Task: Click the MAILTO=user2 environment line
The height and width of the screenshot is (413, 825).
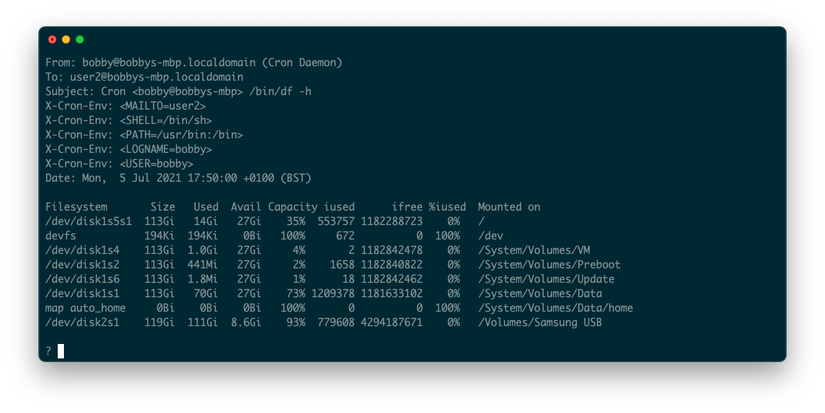Action: [x=125, y=106]
